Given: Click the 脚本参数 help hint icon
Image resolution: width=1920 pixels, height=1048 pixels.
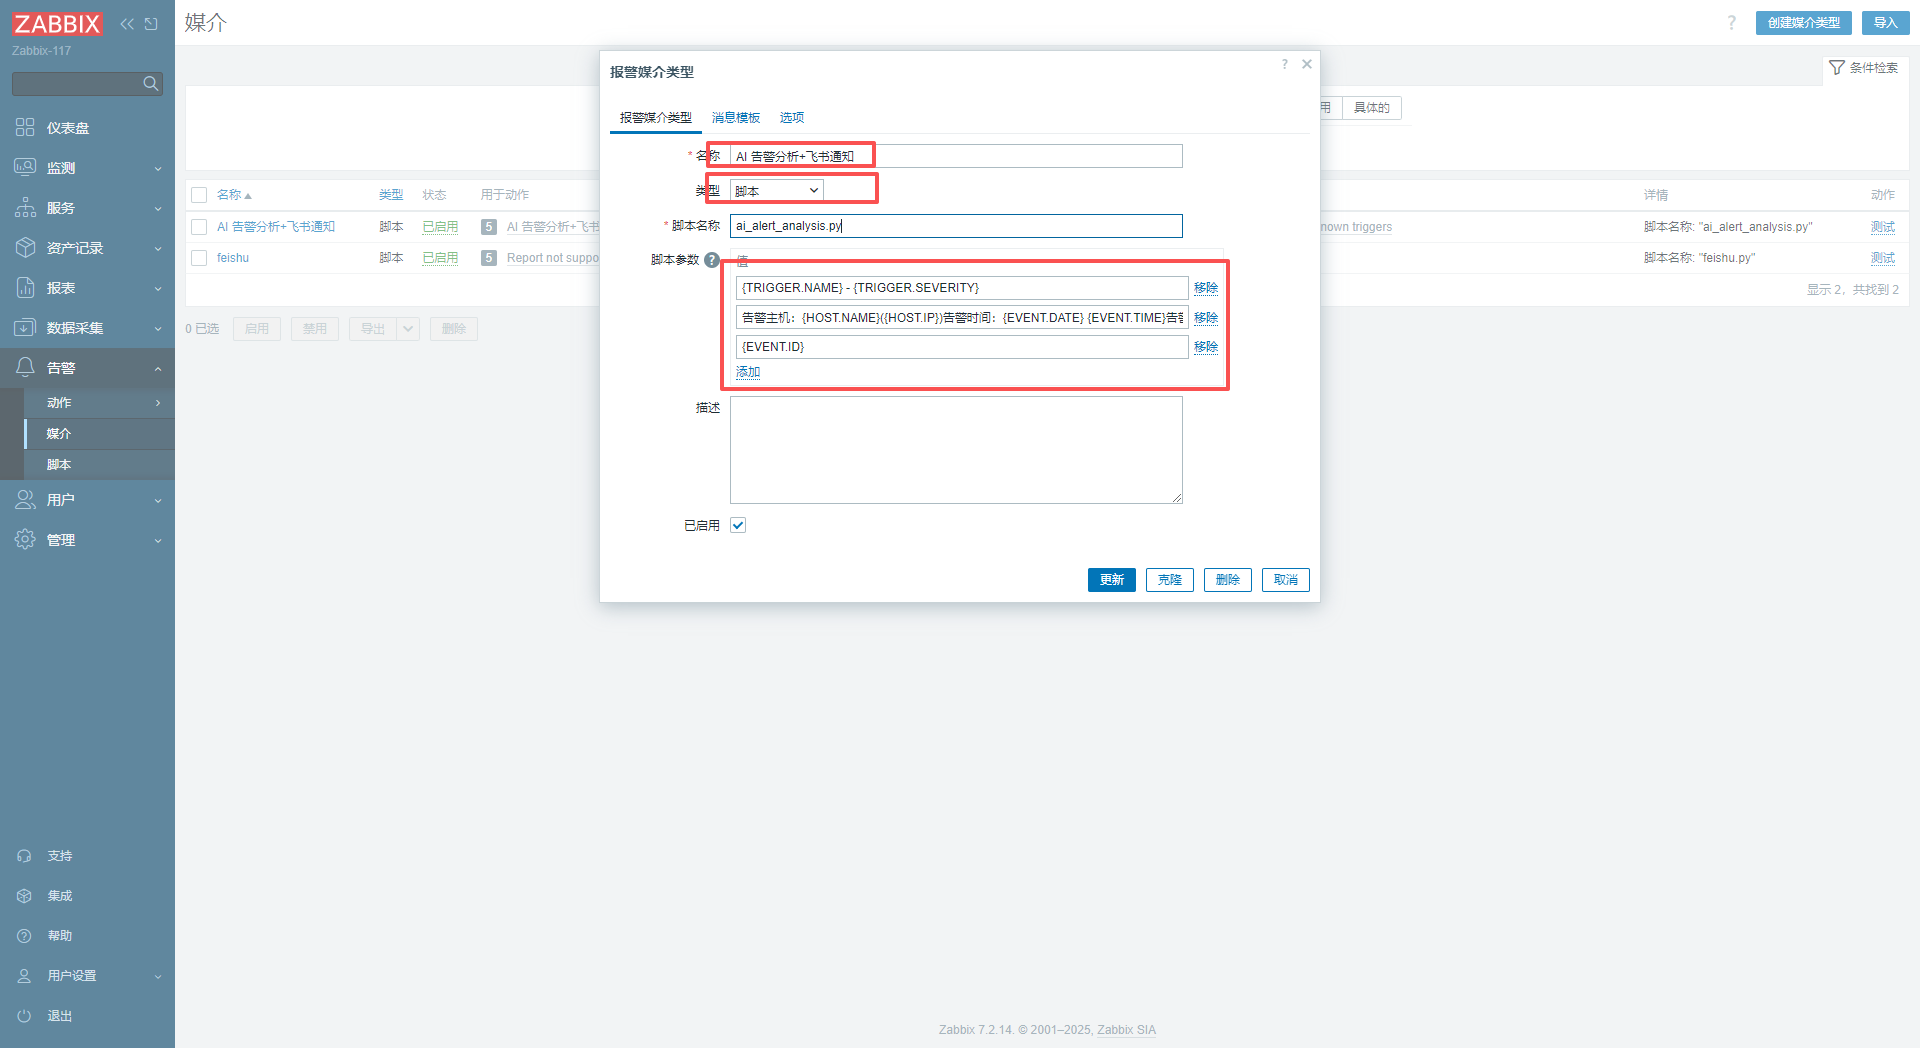Looking at the screenshot, I should click(712, 260).
